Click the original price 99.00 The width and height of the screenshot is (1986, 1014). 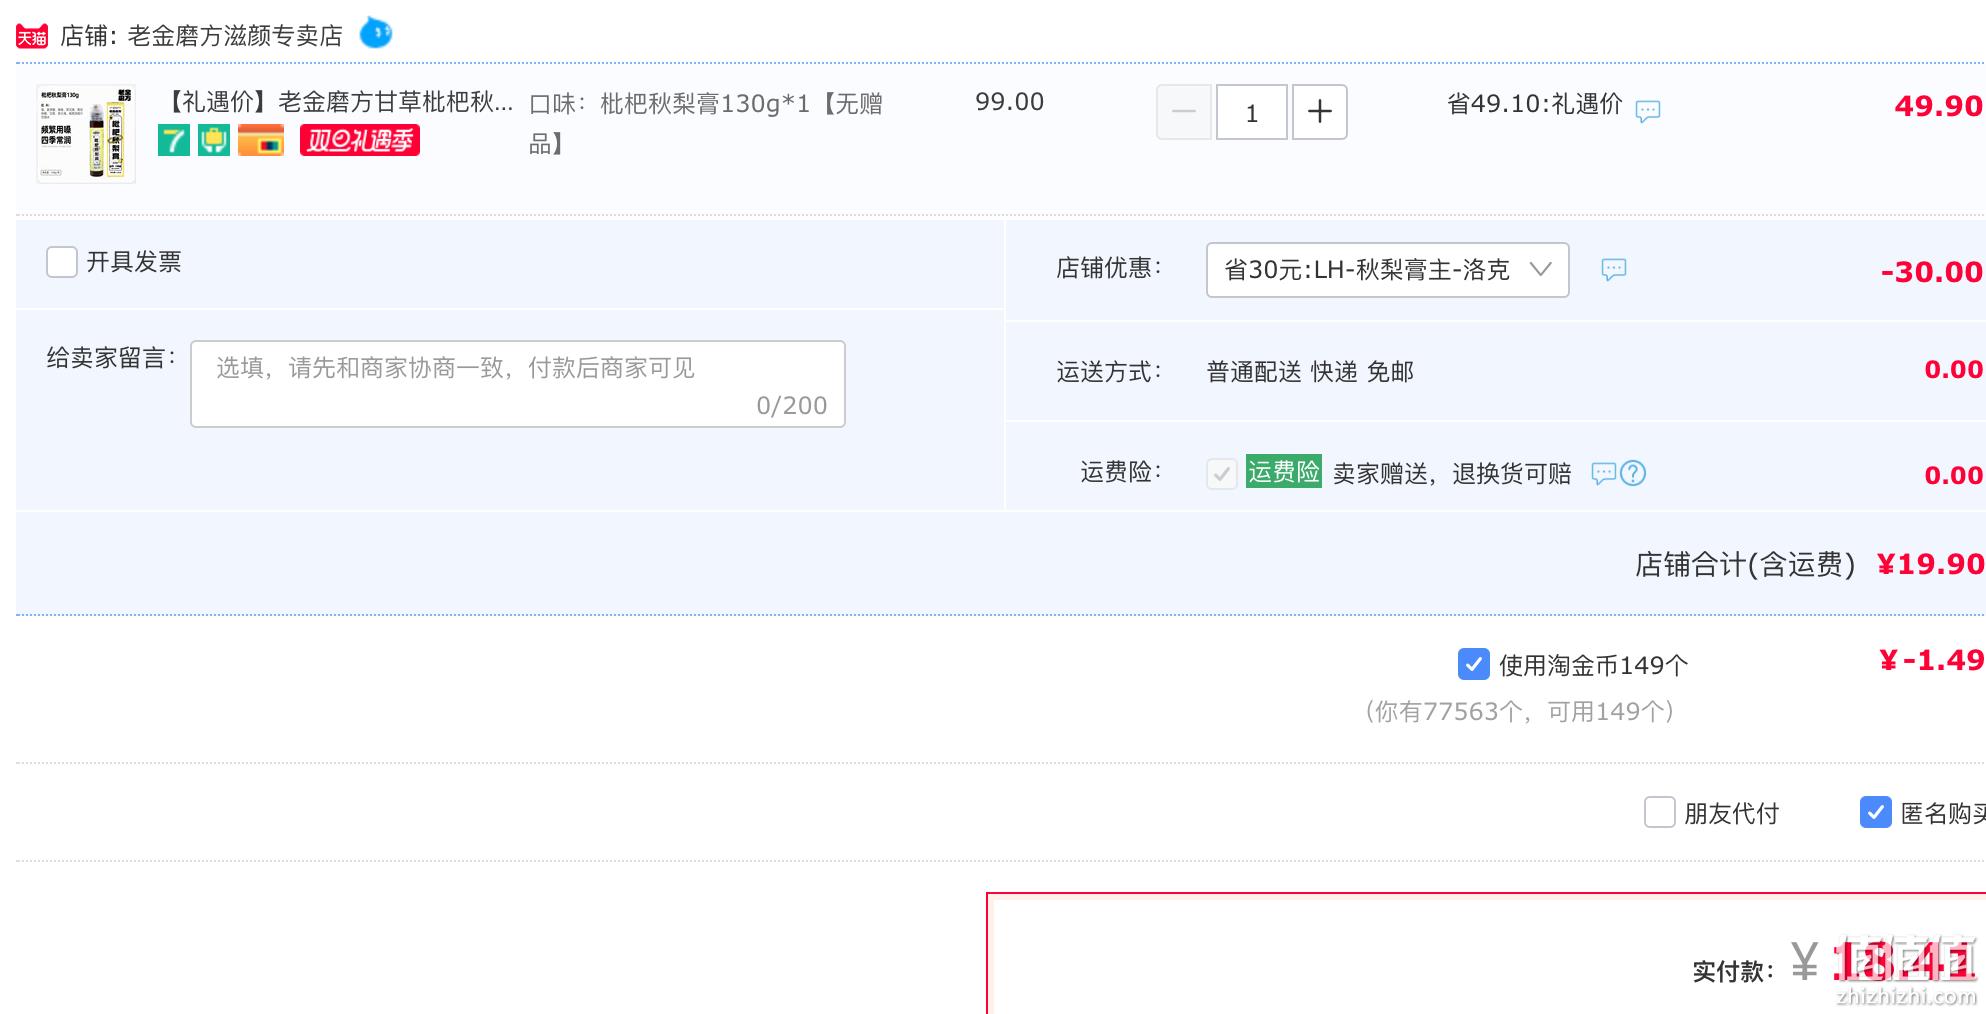[1010, 102]
